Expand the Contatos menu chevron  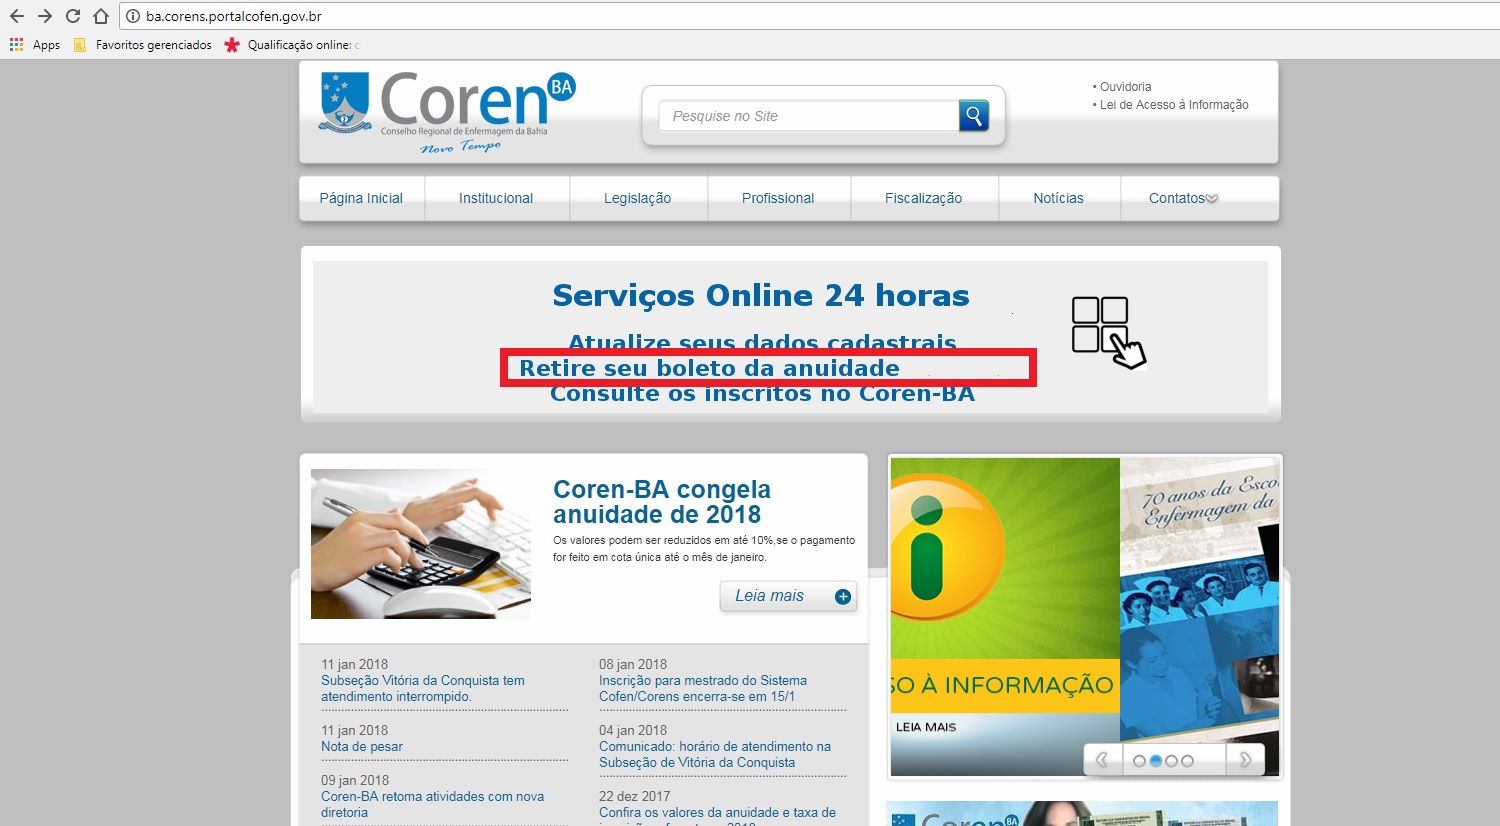[x=1212, y=199]
